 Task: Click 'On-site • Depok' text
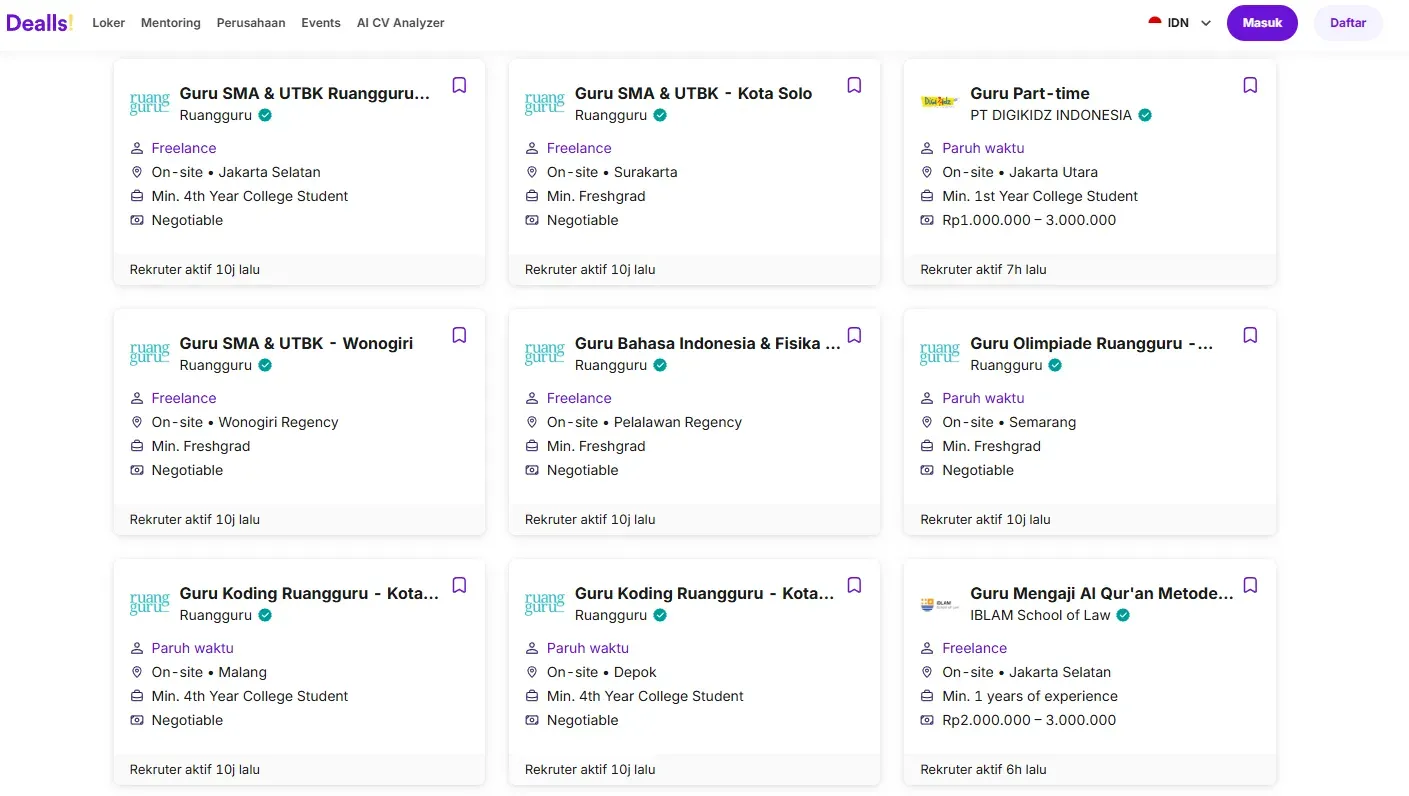point(602,672)
